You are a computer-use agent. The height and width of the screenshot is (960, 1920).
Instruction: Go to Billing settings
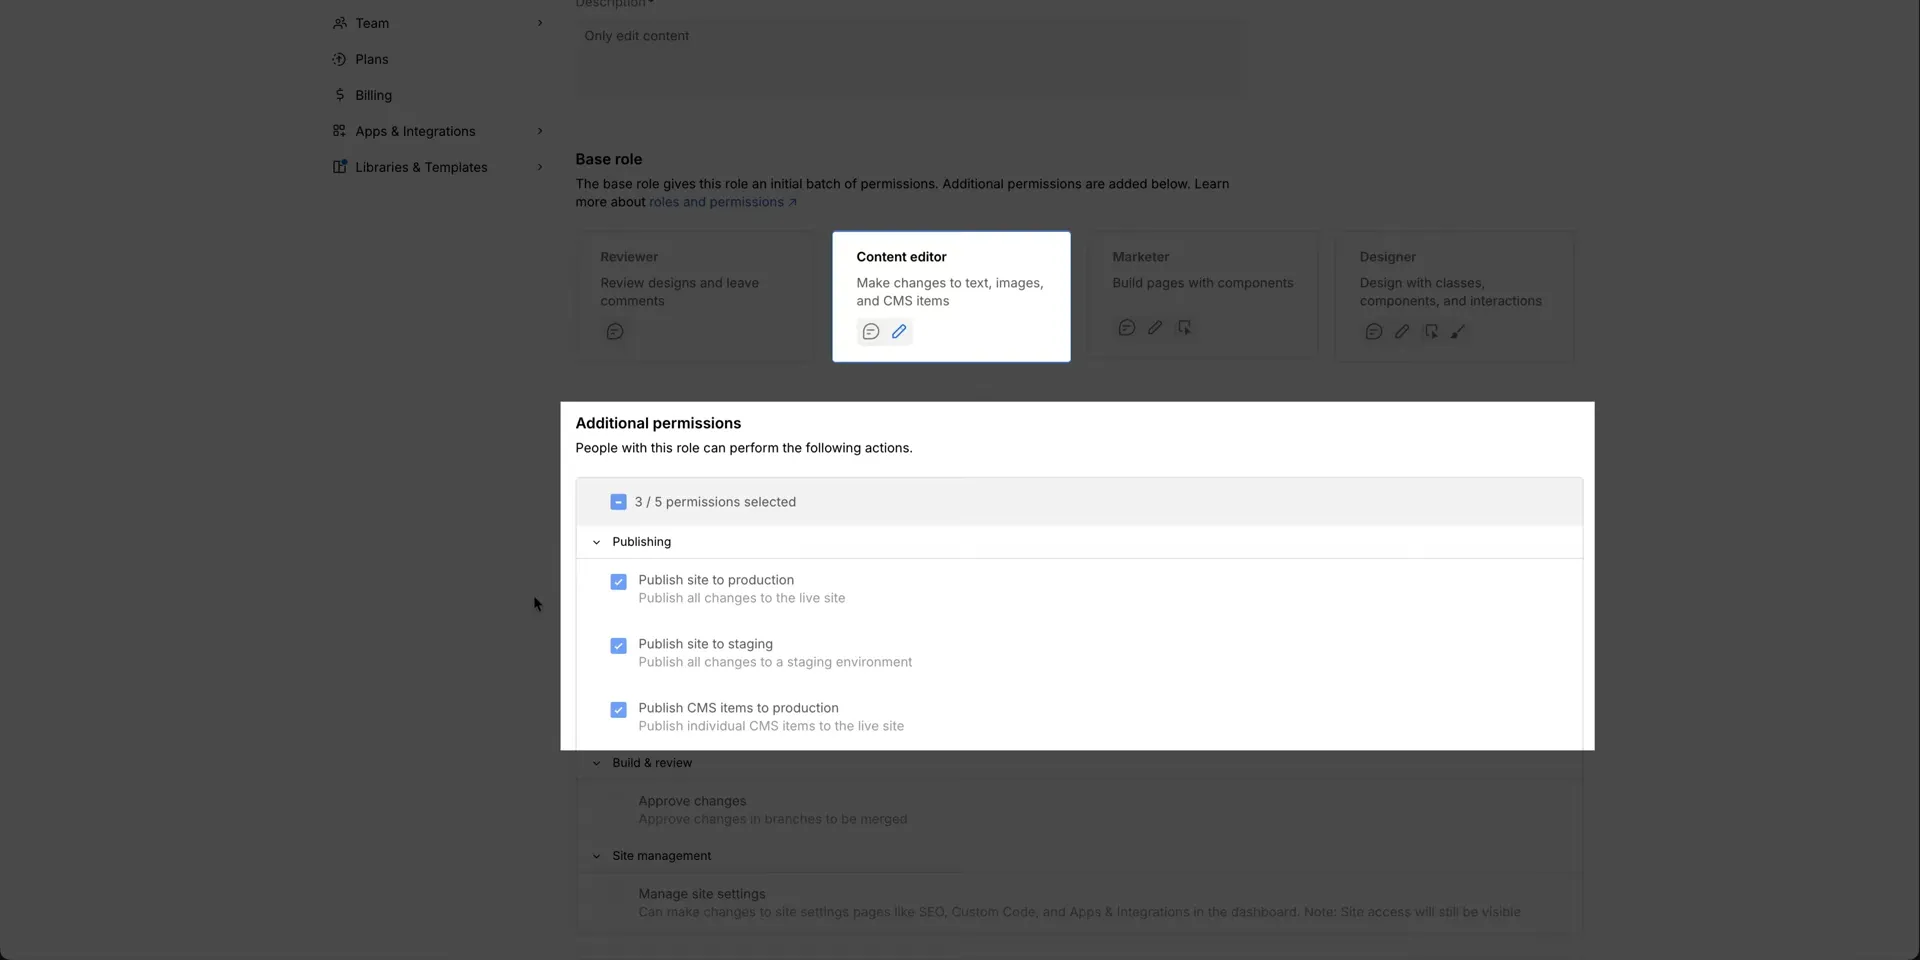(439, 95)
